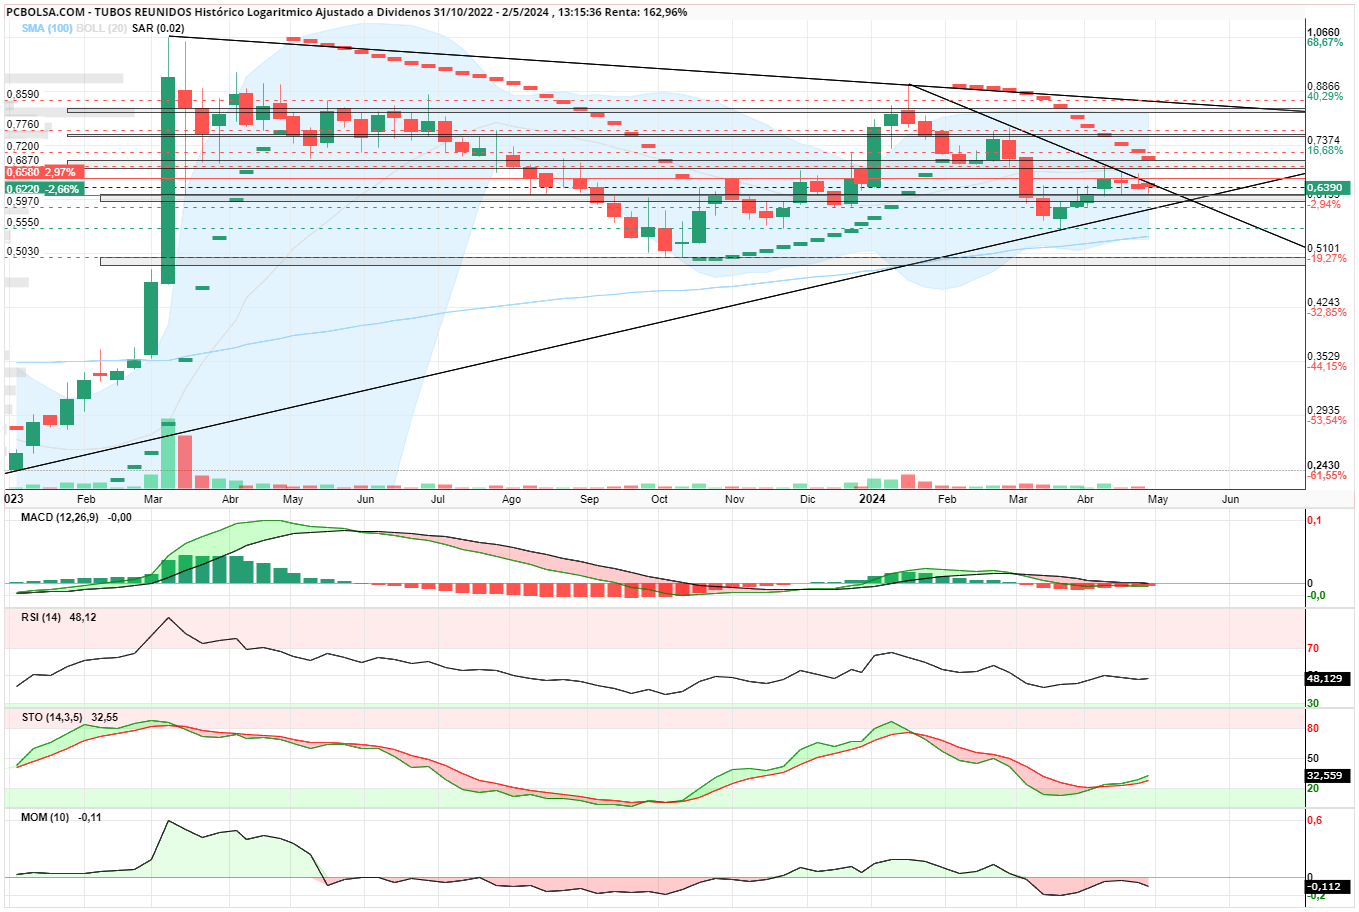1359x912 pixels.
Task: Click the Sep month label on time axis
Action: (590, 499)
